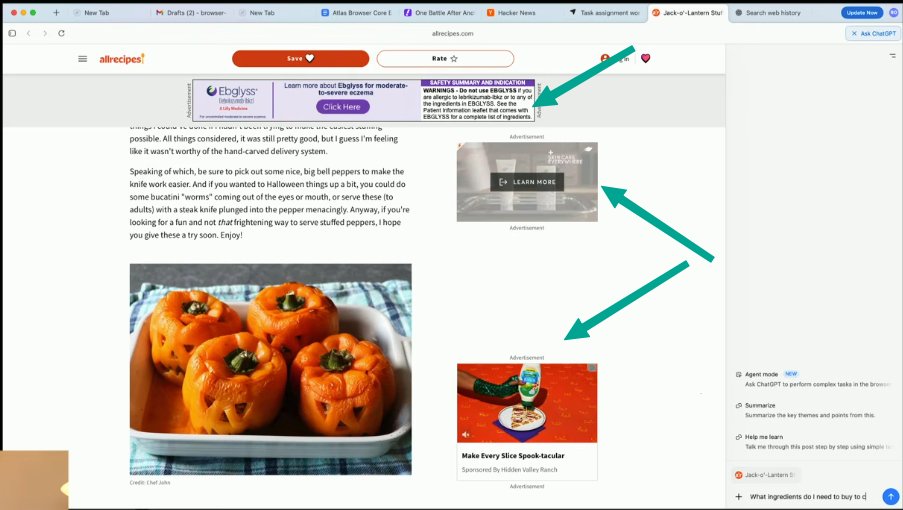
Task: Click the red Save recipe button
Action: (x=301, y=58)
